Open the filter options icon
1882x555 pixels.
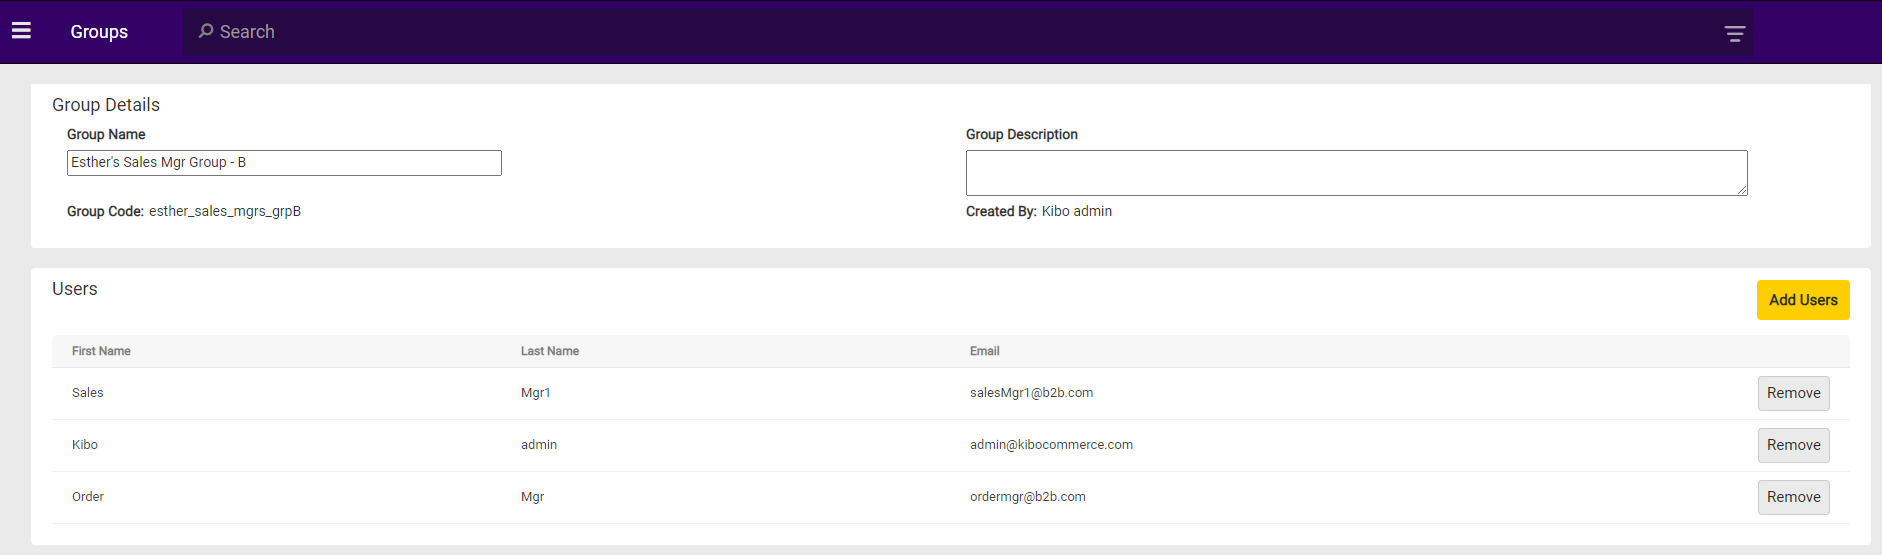[1735, 34]
